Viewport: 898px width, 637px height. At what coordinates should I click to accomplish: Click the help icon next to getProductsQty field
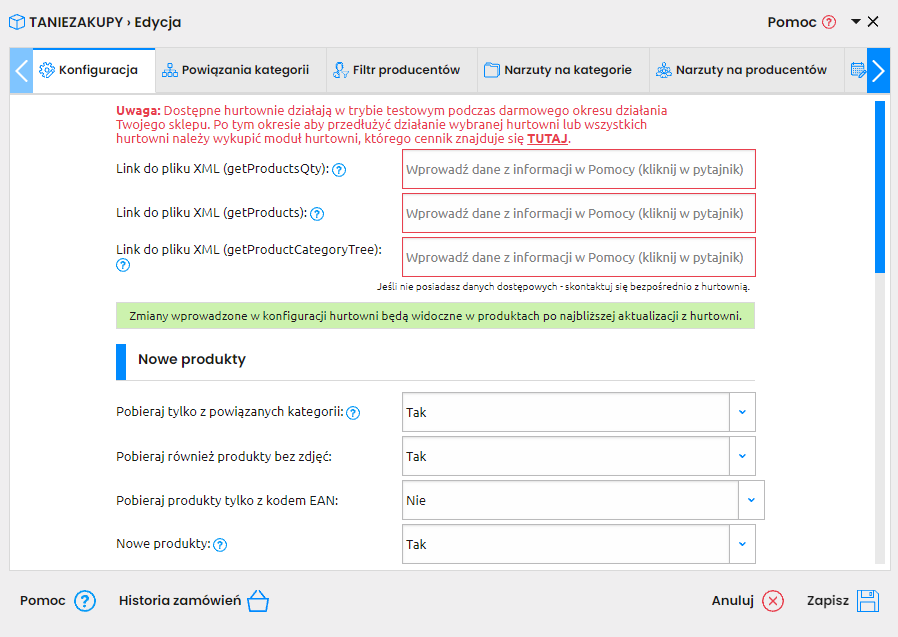click(339, 169)
